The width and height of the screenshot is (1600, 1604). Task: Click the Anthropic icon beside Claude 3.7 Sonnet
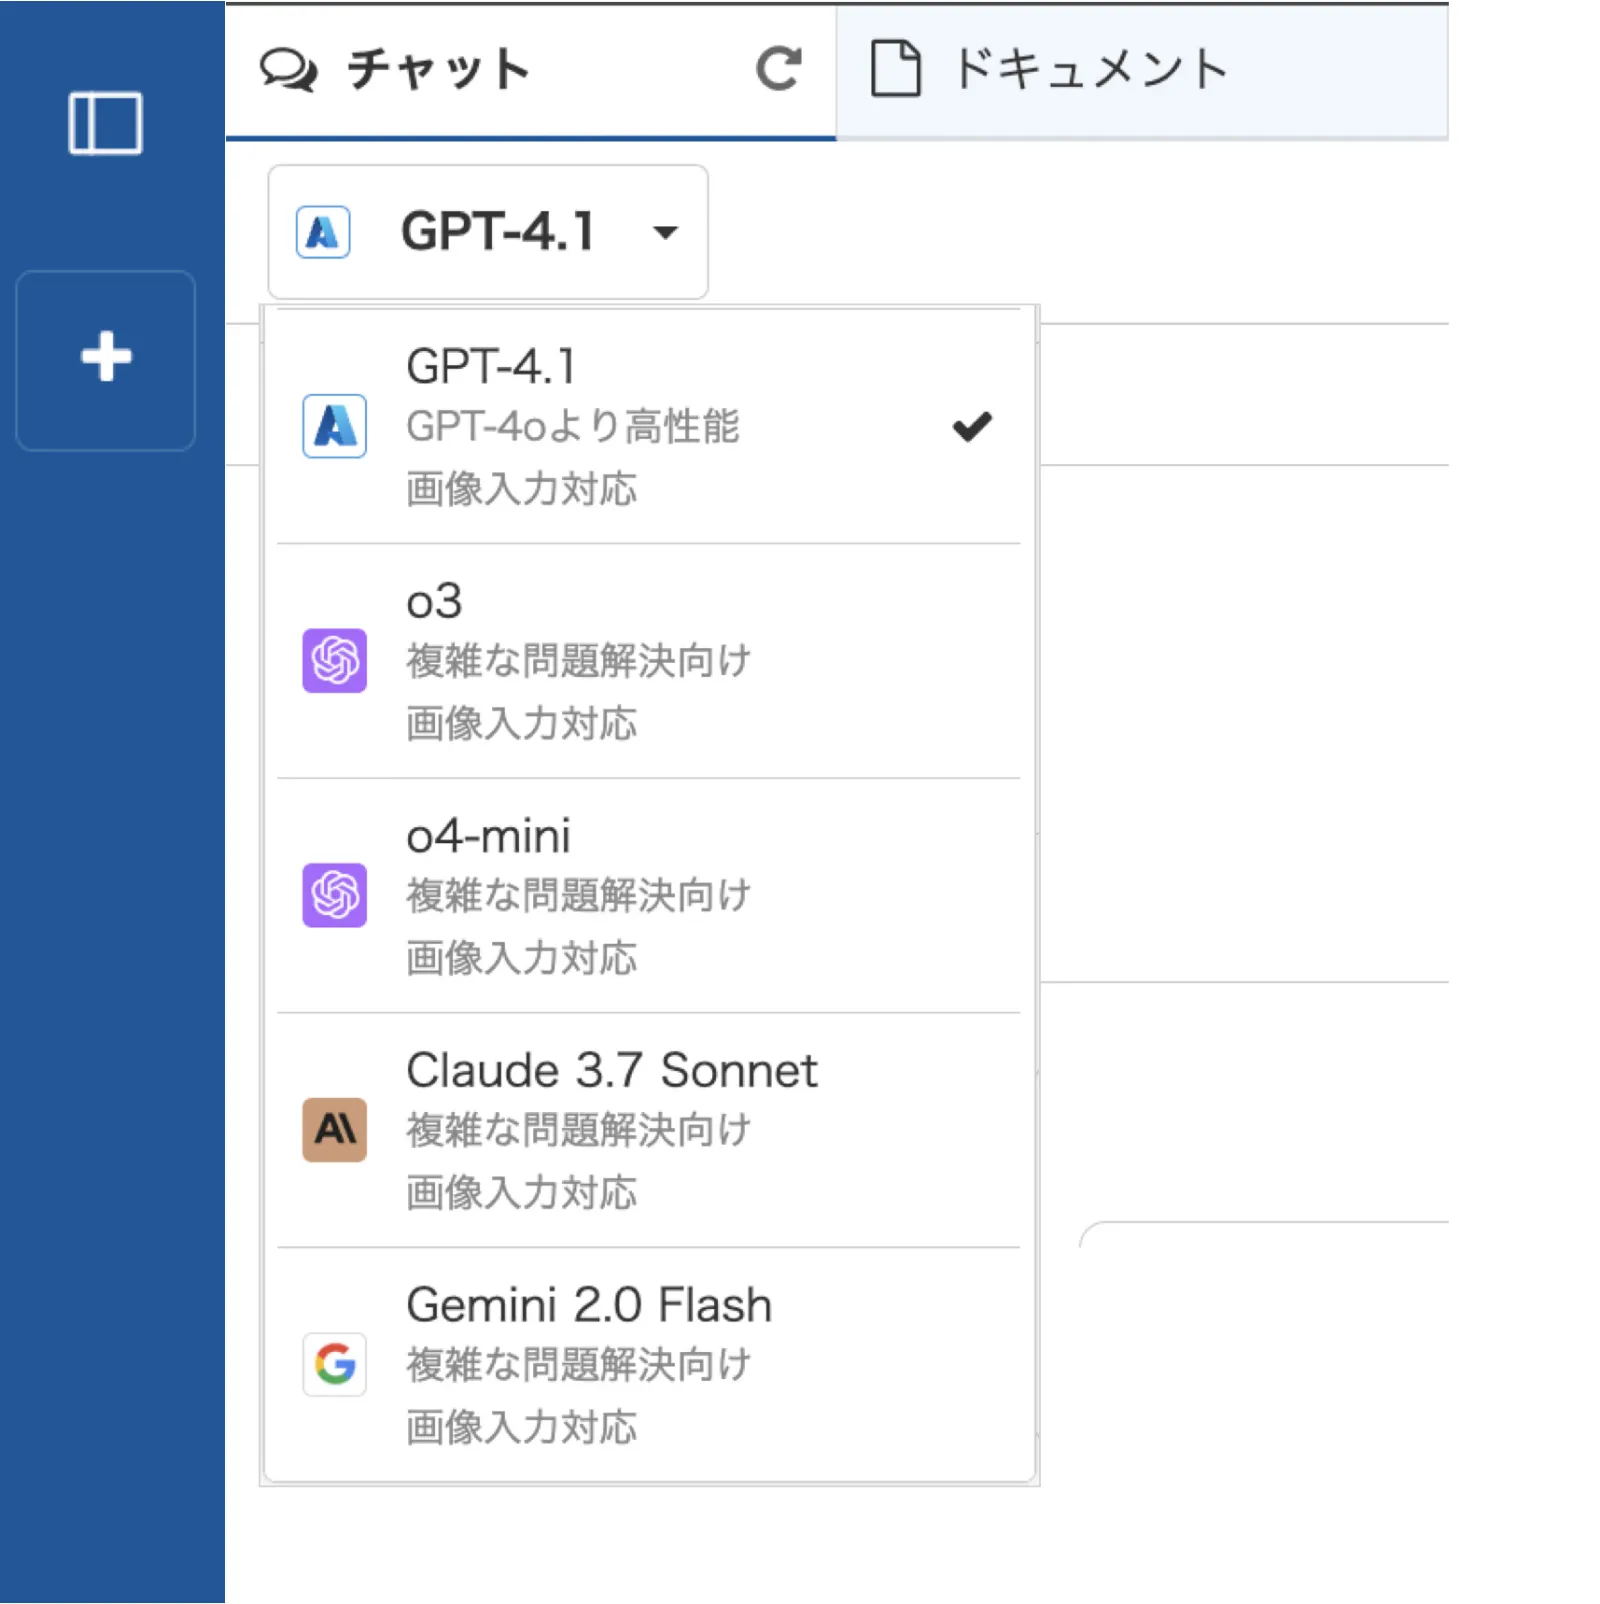[x=334, y=1130]
